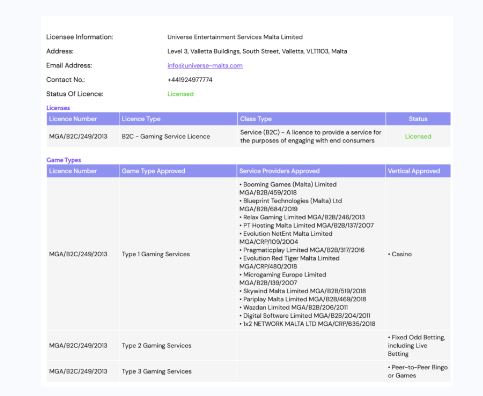Click Pariplay Malta Limited entry
Image resolution: width=483 pixels, height=396 pixels.
pos(303,299)
